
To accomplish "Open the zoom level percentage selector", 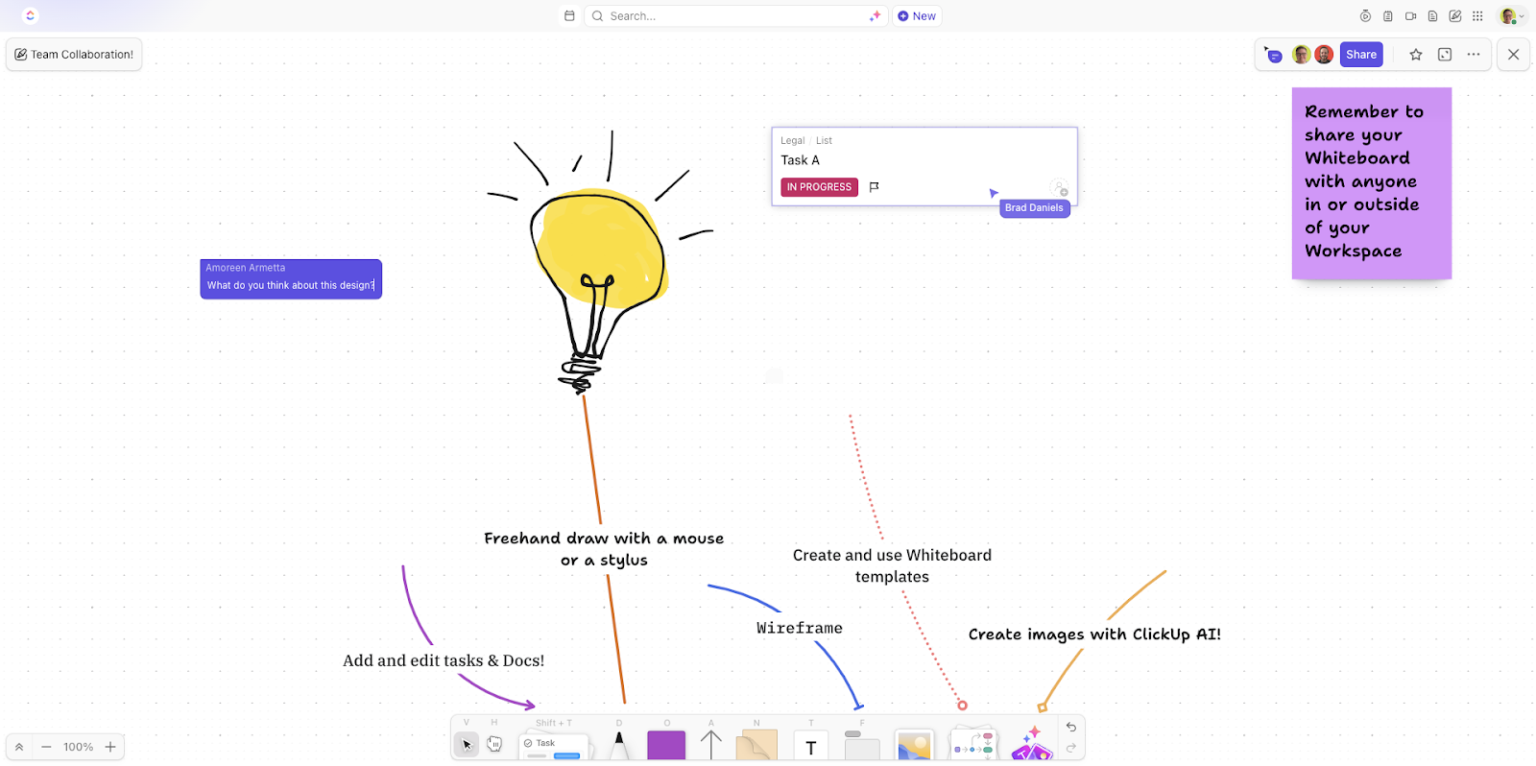I will point(79,746).
